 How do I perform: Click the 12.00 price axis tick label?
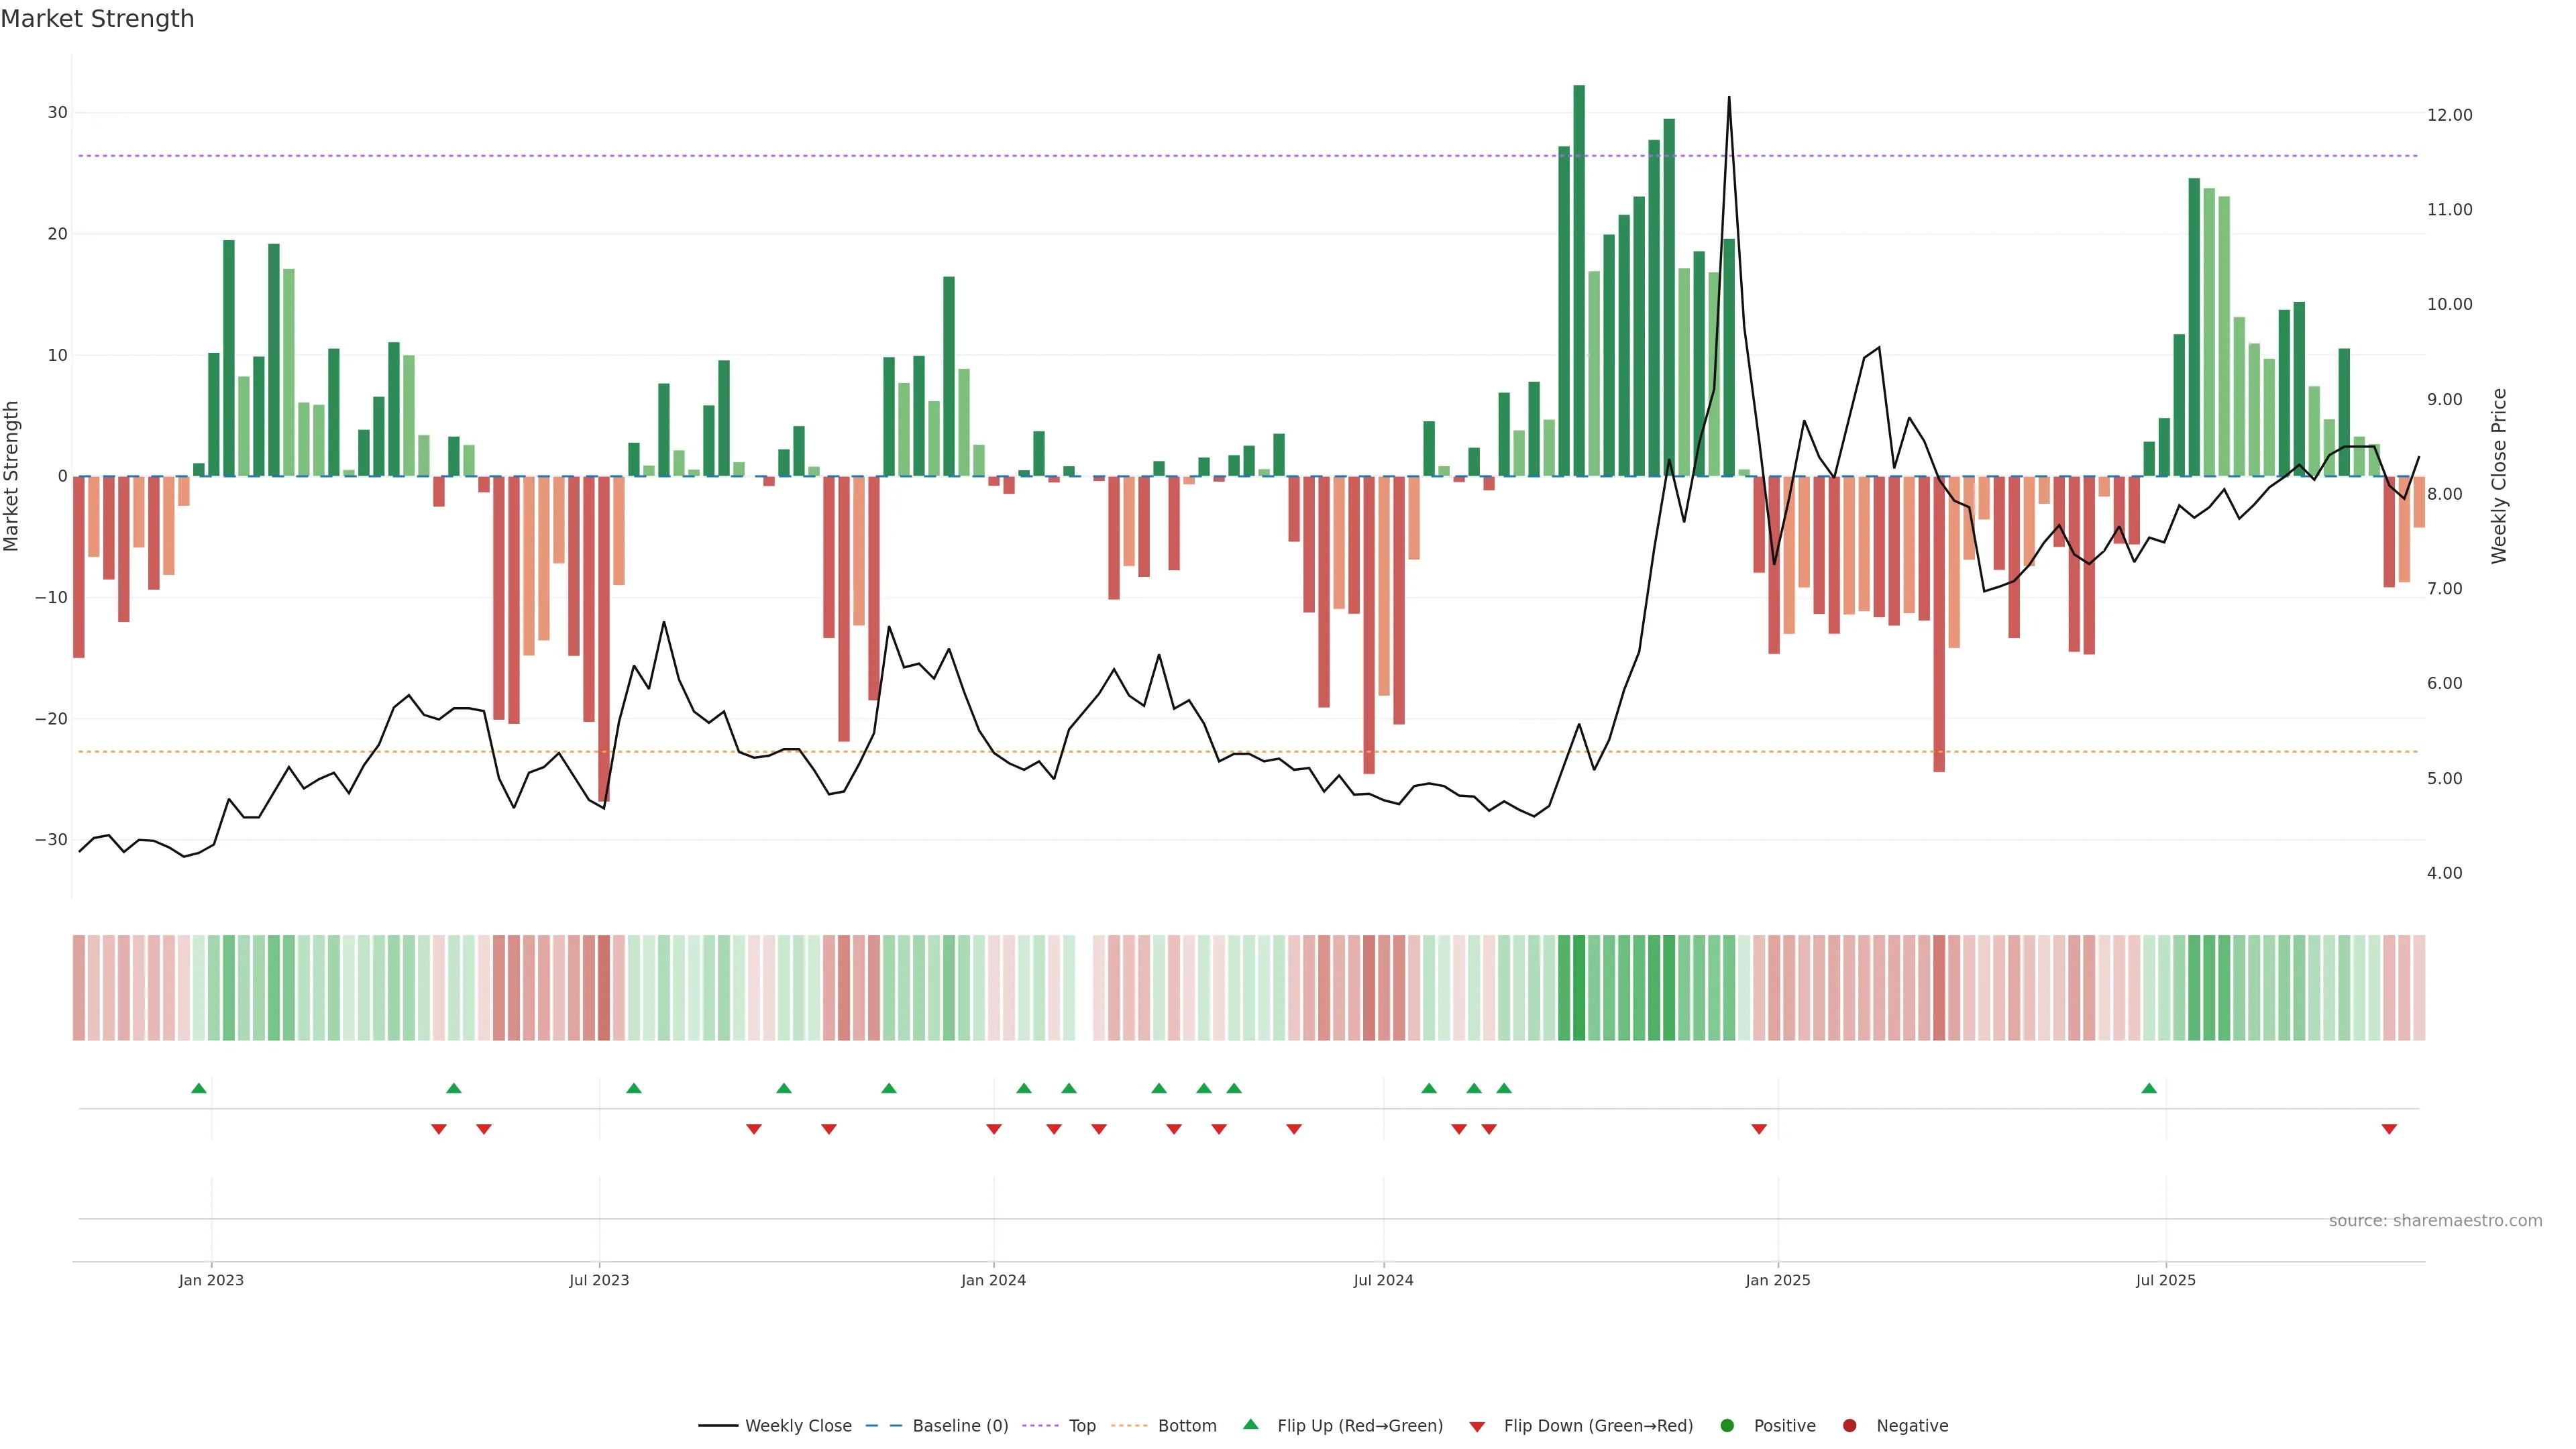pyautogui.click(x=2449, y=115)
